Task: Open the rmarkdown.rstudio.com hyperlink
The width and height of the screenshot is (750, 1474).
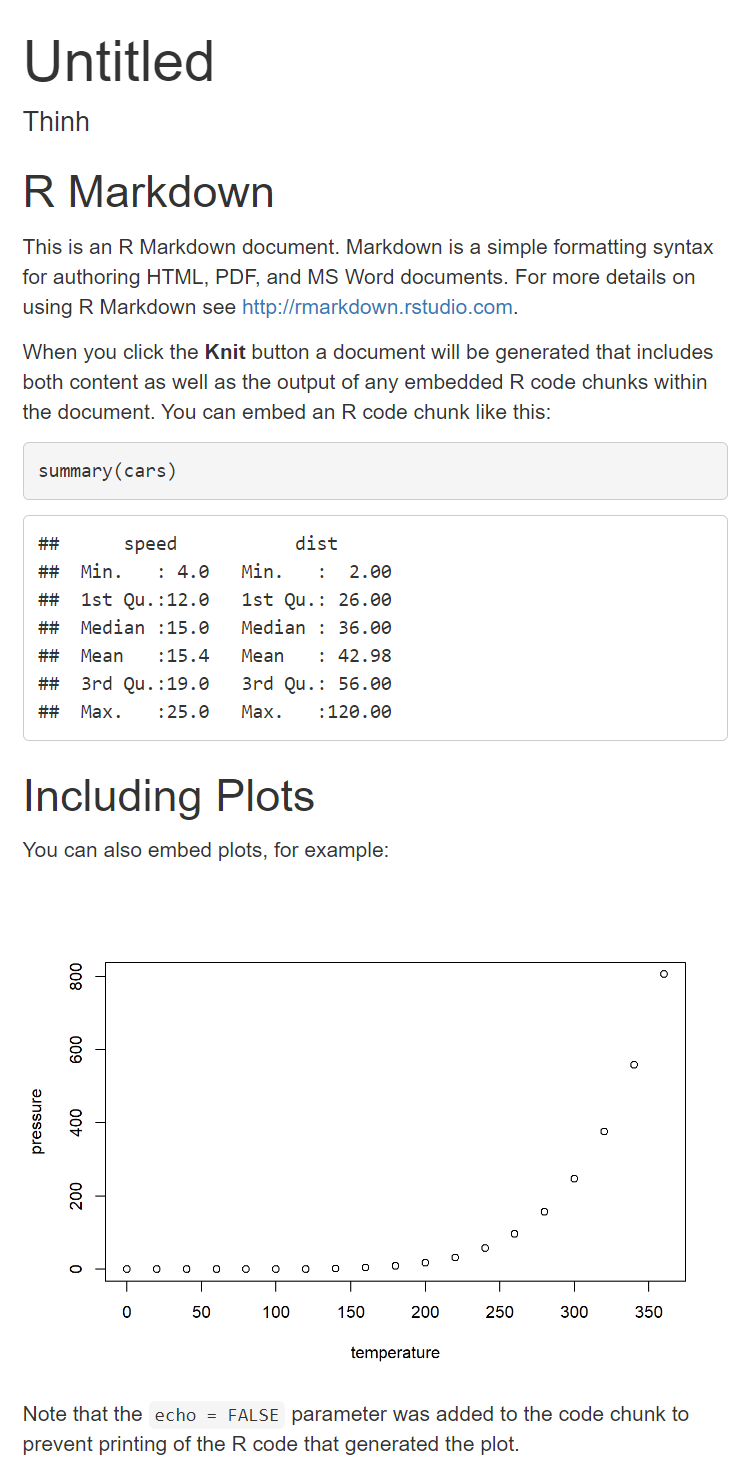Action: pos(377,307)
